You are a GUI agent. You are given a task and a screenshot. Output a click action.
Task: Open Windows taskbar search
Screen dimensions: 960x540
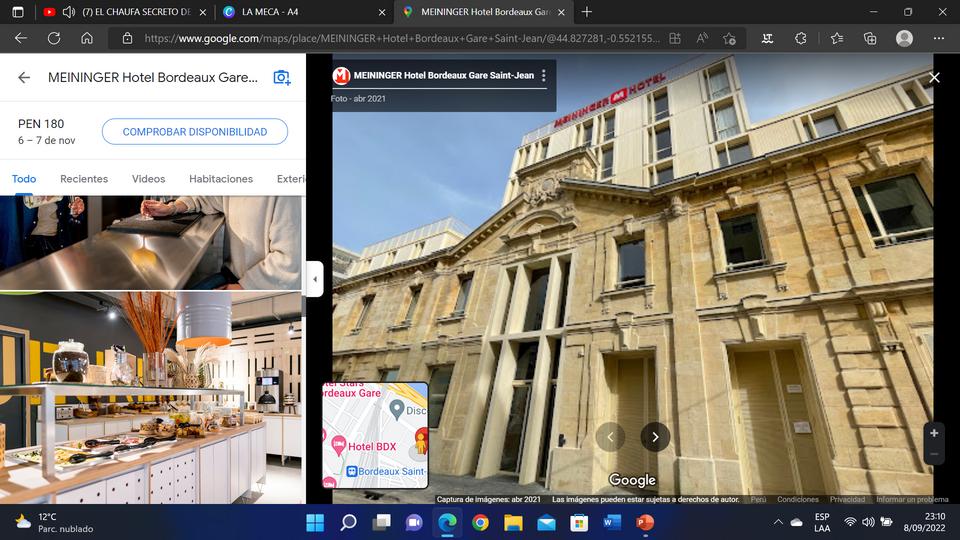(348, 522)
